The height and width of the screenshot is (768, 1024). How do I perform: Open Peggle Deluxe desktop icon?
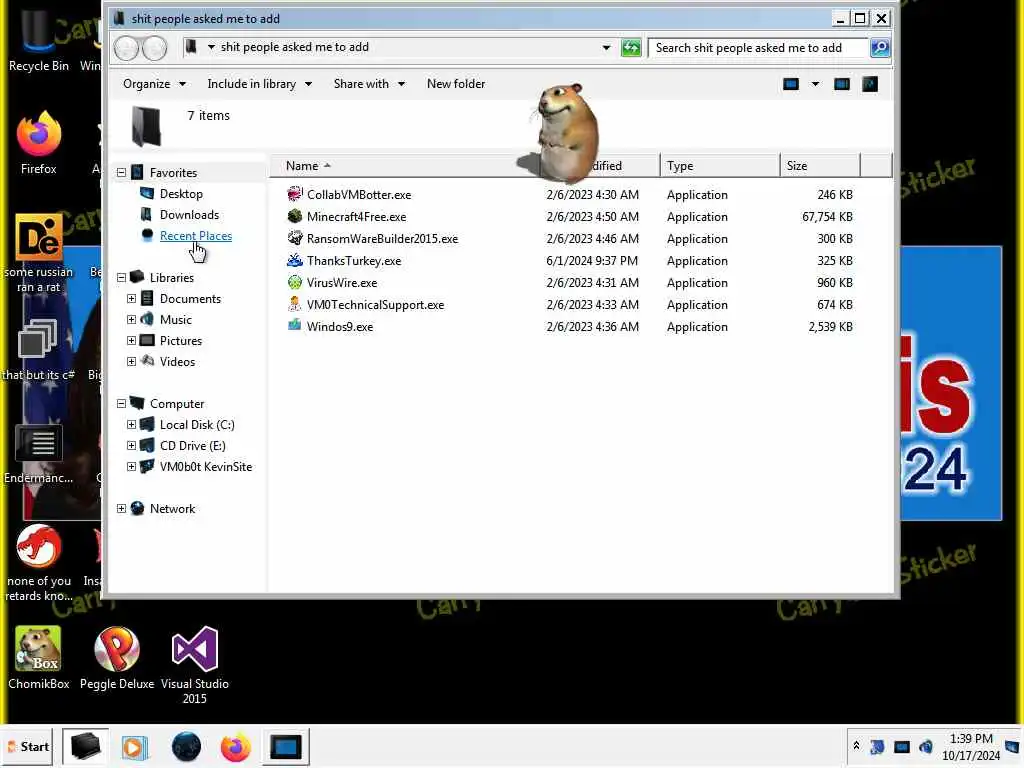pyautogui.click(x=117, y=658)
